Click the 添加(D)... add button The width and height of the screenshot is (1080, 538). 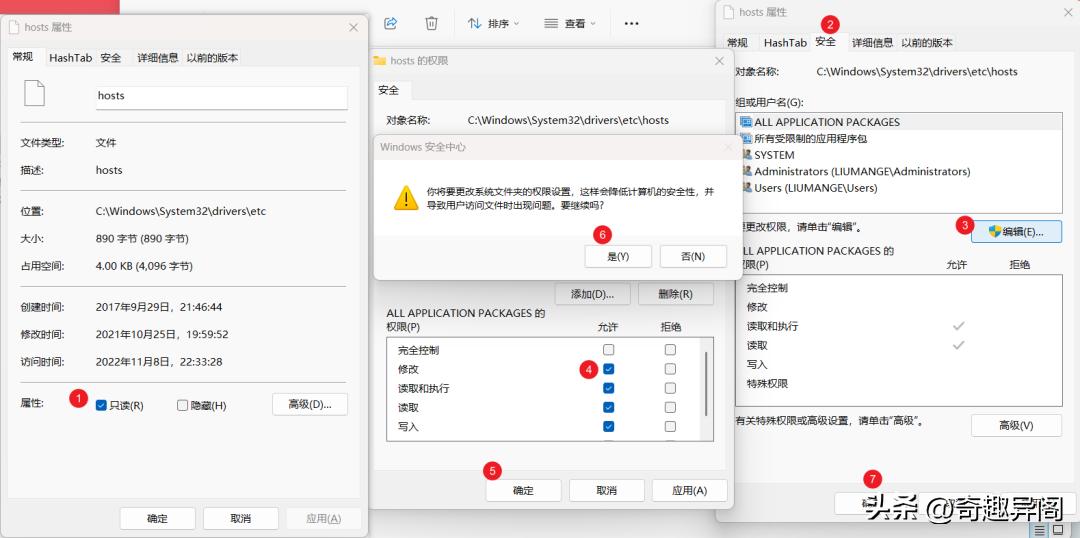tap(592, 294)
